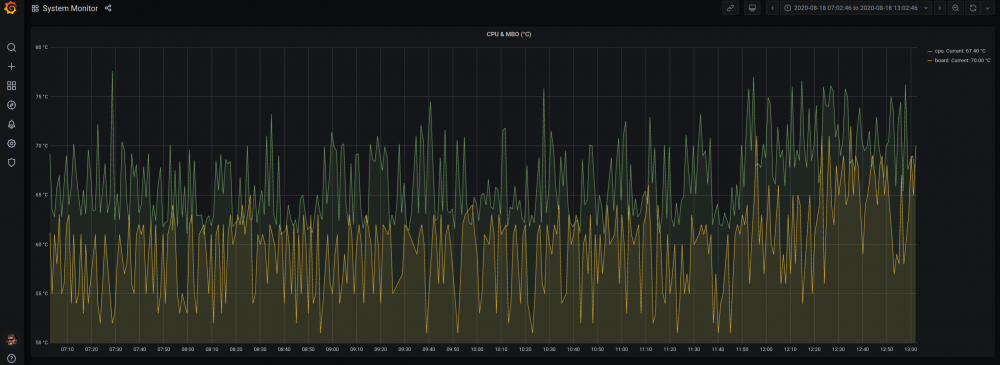The height and width of the screenshot is (365, 1000).
Task: Click the 07:30 x-axis time label
Action: coord(115,349)
